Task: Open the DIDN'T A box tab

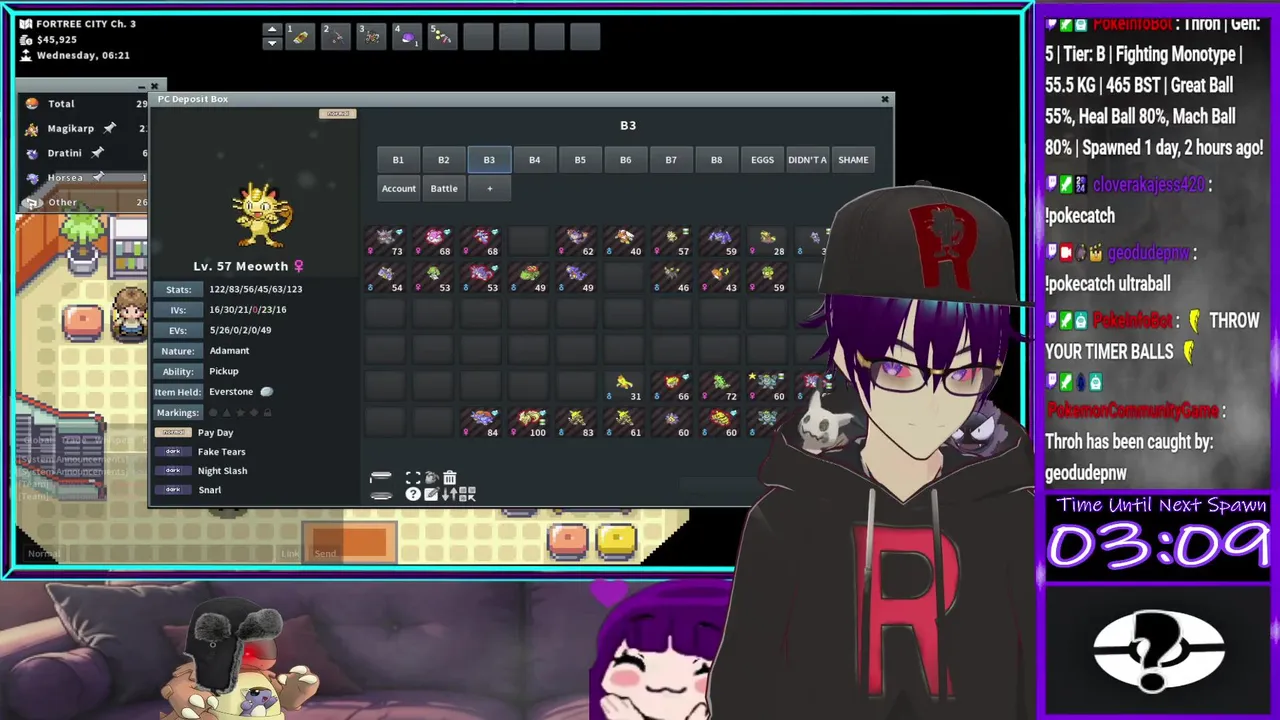Action: pyautogui.click(x=807, y=160)
